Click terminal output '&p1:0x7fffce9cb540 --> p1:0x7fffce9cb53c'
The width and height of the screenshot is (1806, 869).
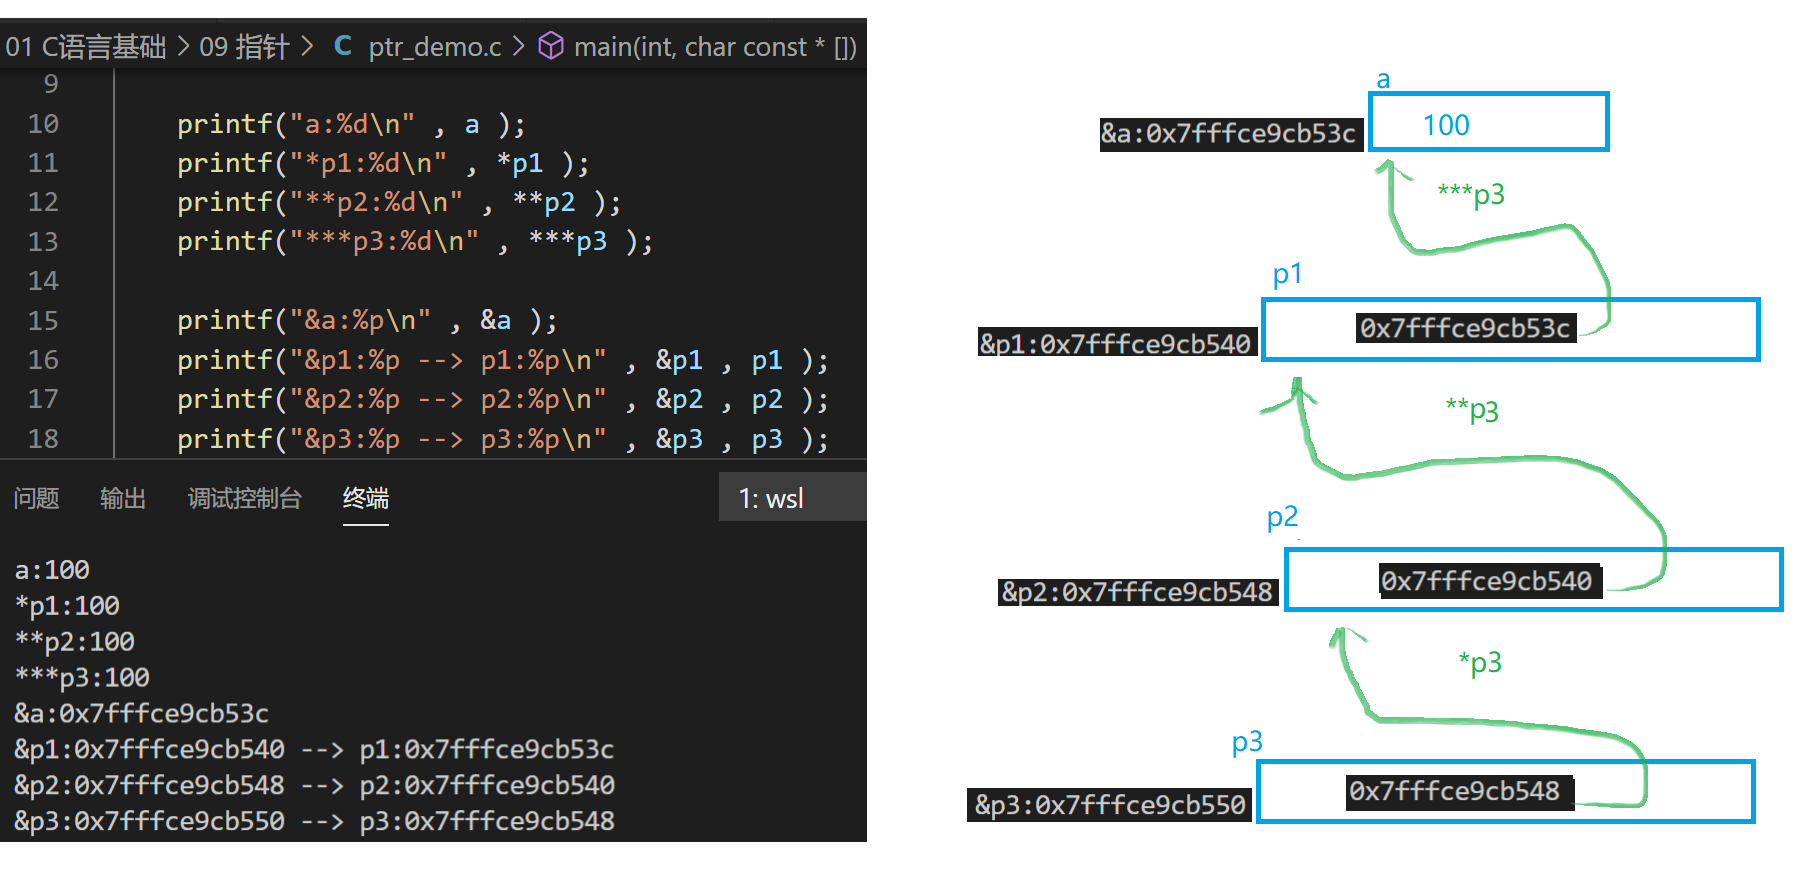point(314,750)
